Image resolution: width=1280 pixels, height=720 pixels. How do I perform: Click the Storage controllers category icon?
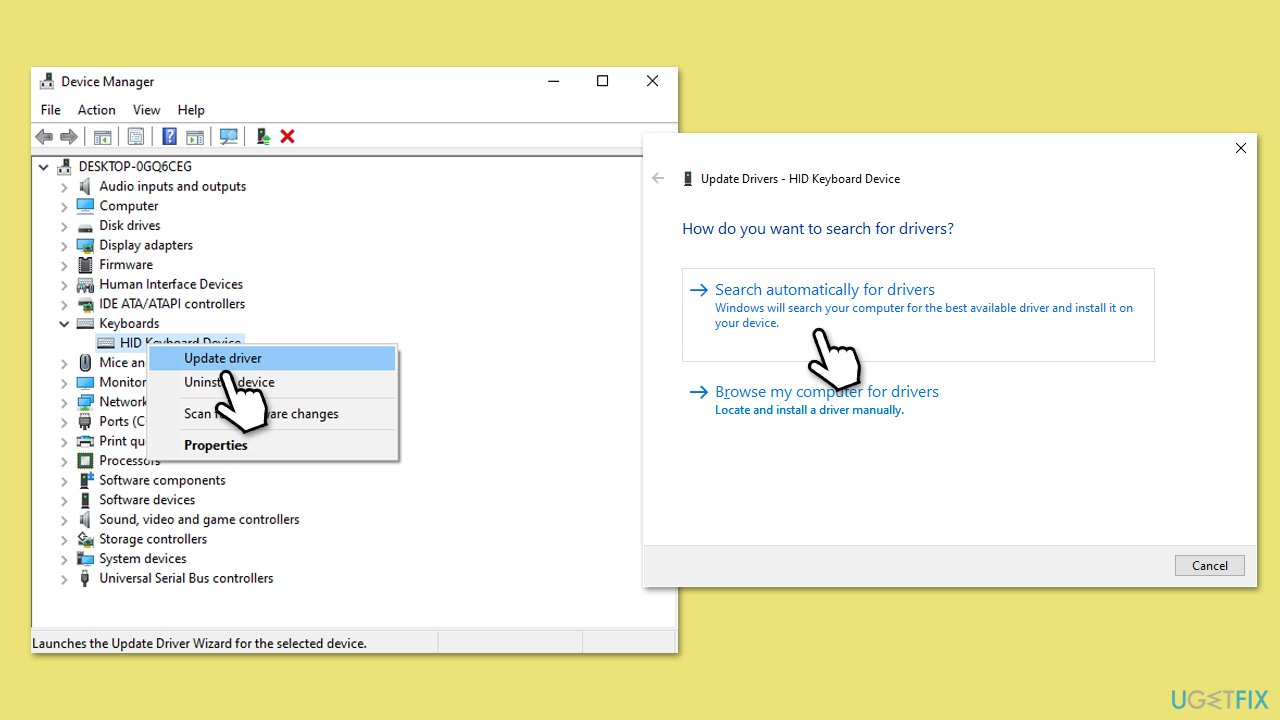86,539
